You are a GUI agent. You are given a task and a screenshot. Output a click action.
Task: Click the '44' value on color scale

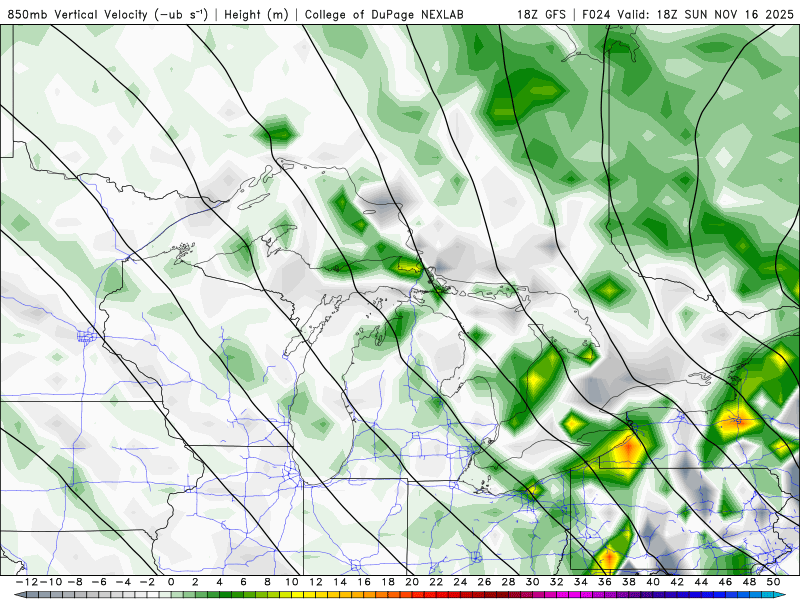click(x=702, y=582)
